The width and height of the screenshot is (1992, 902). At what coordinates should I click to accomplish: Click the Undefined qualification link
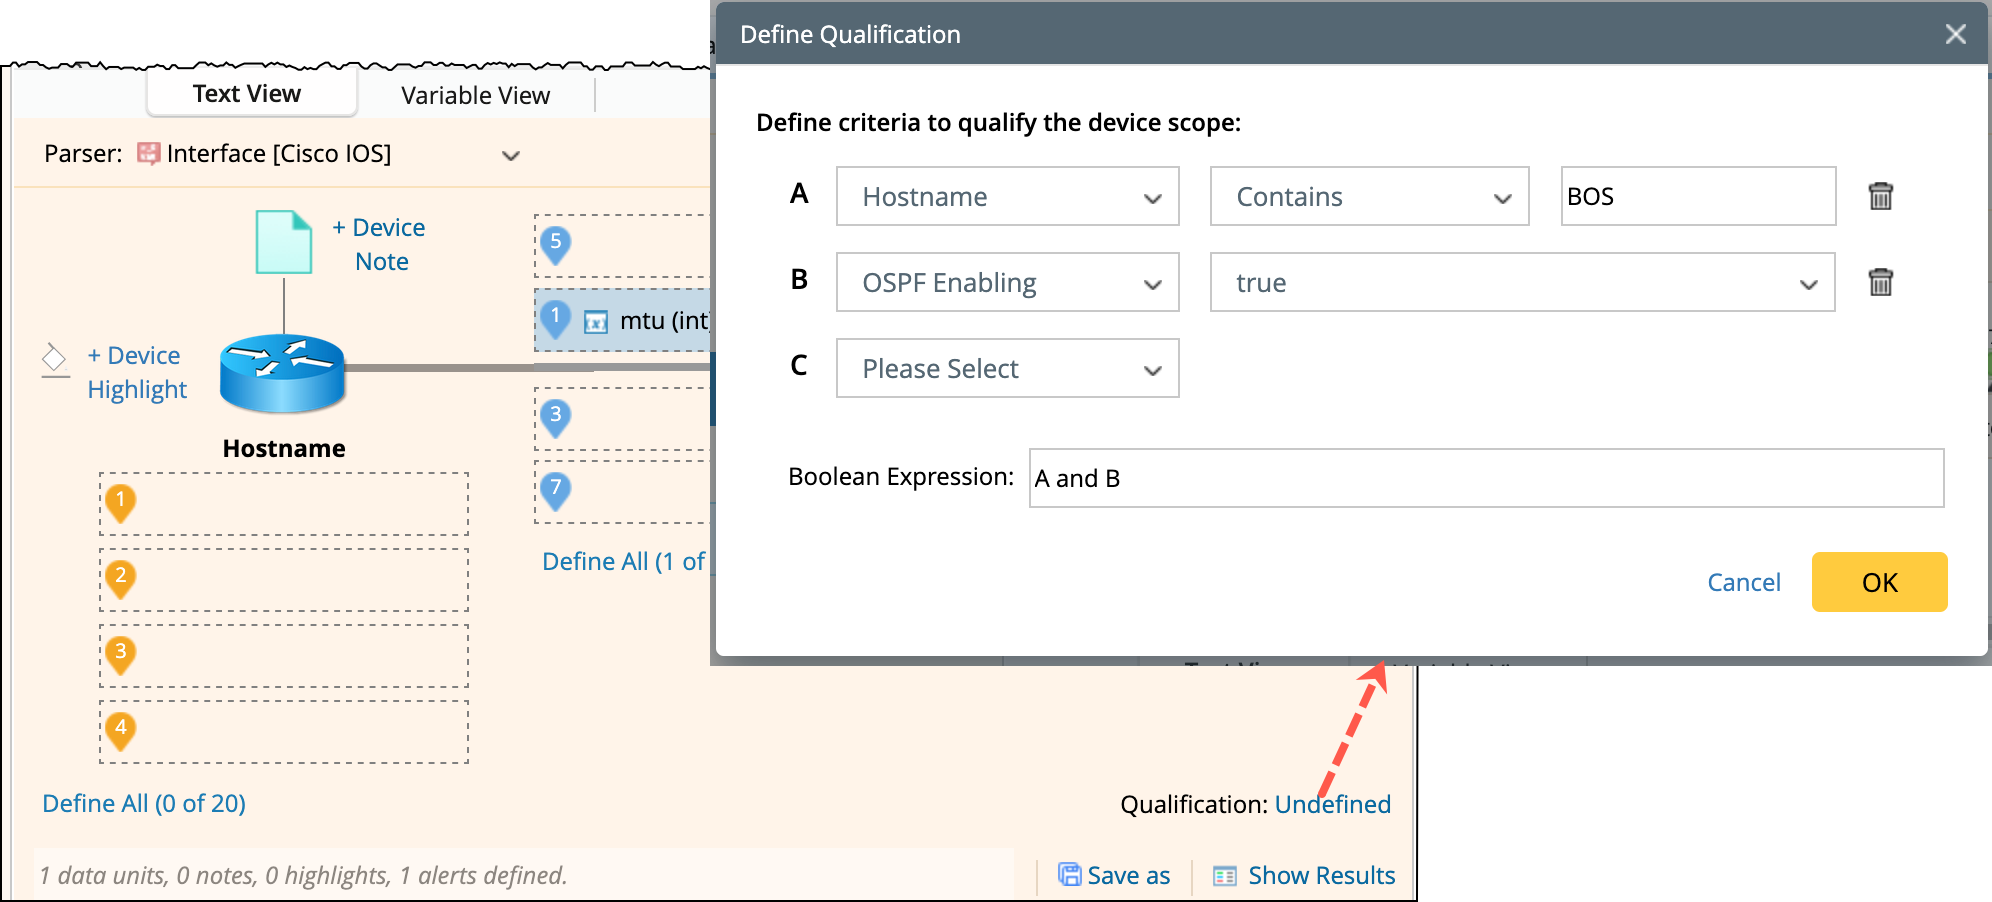coord(1332,804)
